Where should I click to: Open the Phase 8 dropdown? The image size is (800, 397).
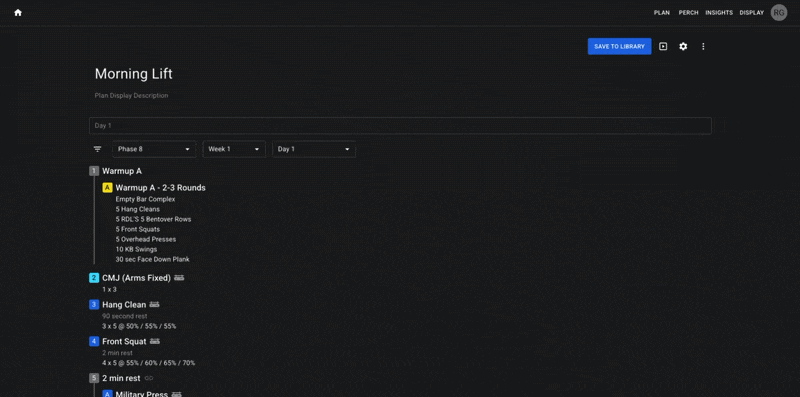click(x=154, y=149)
